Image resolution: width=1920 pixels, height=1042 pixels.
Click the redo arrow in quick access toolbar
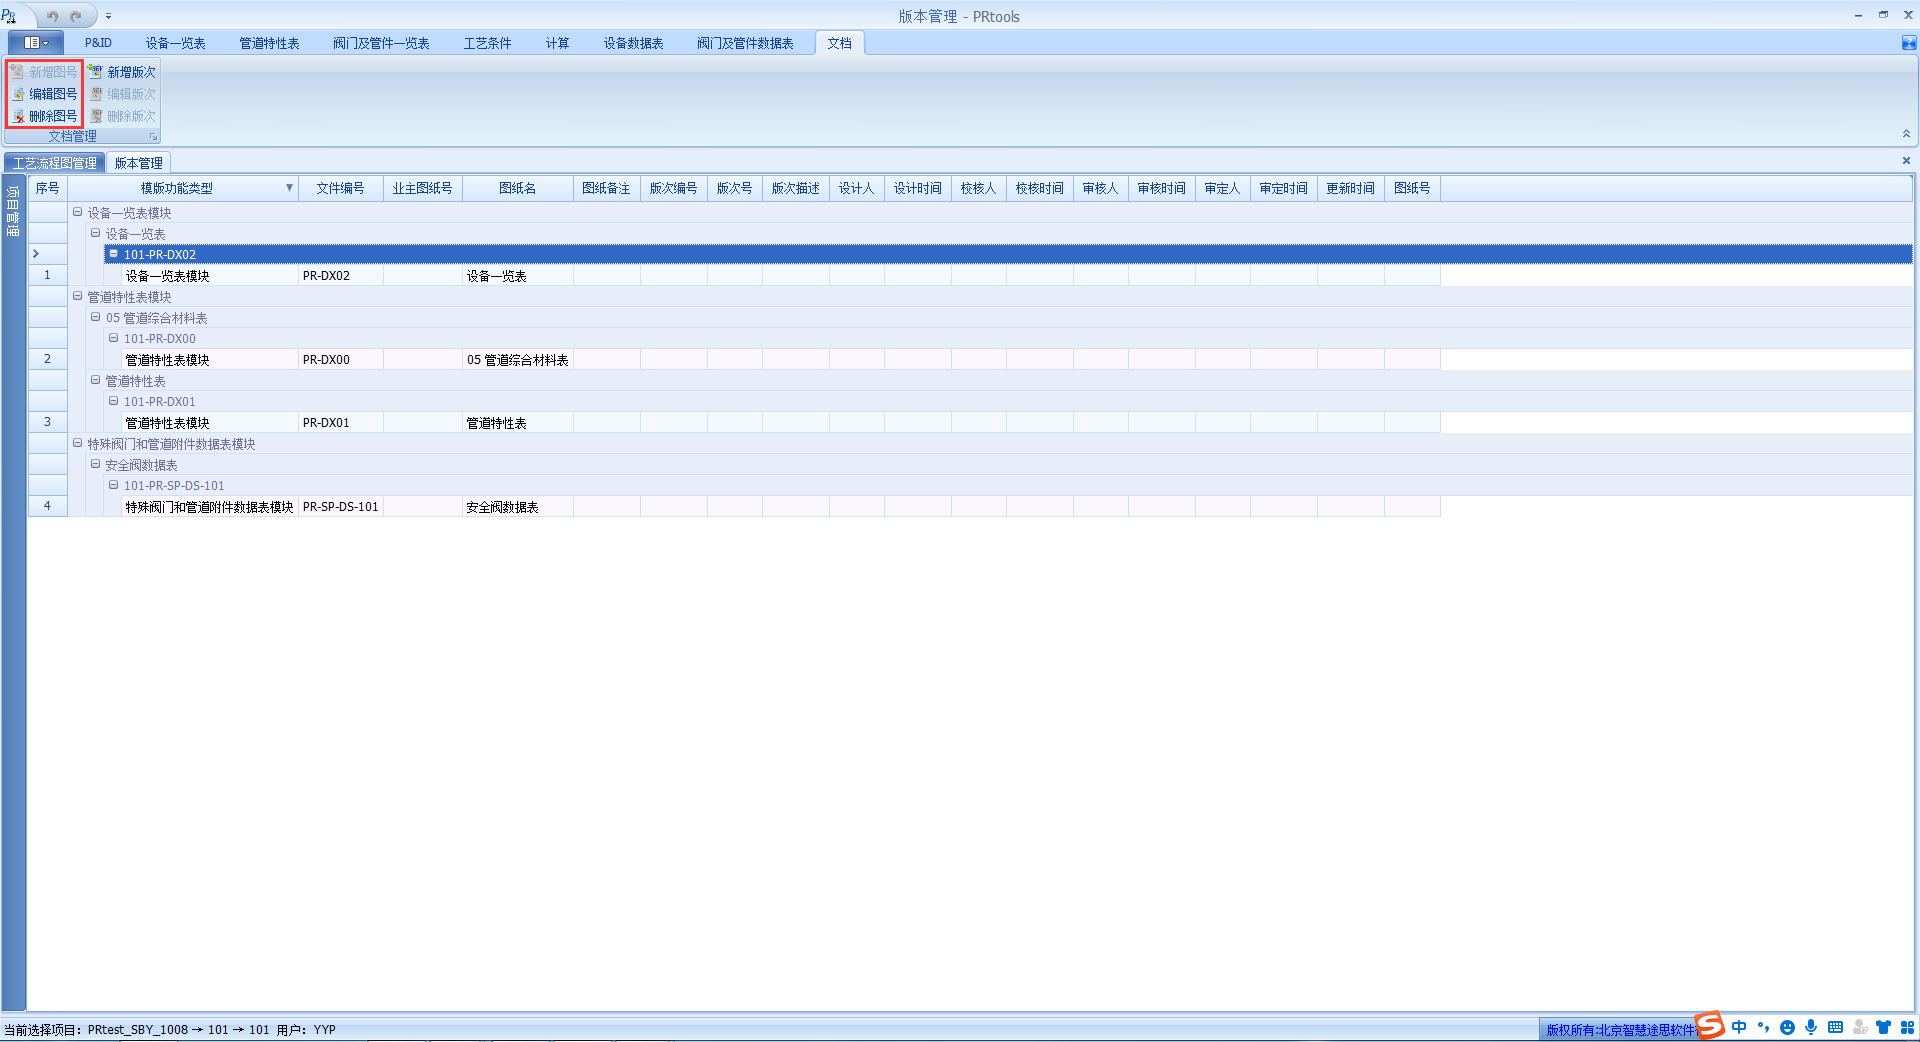coord(76,16)
